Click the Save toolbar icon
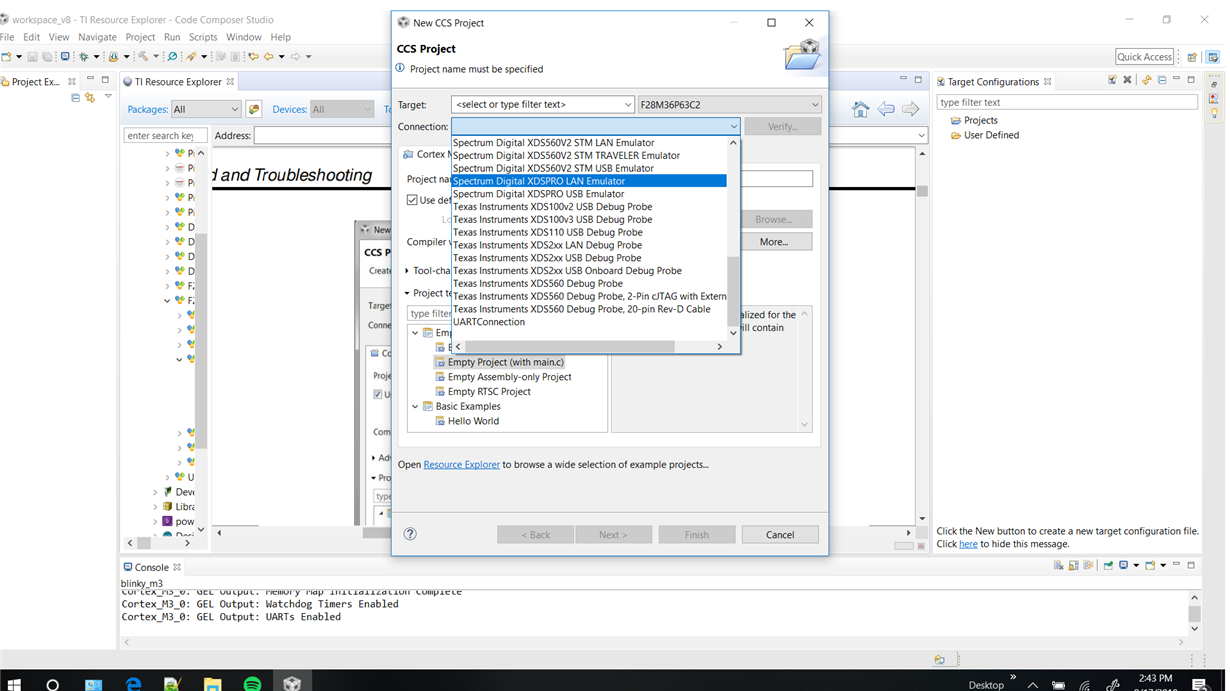Image resolution: width=1230 pixels, height=691 pixels. [x=33, y=57]
